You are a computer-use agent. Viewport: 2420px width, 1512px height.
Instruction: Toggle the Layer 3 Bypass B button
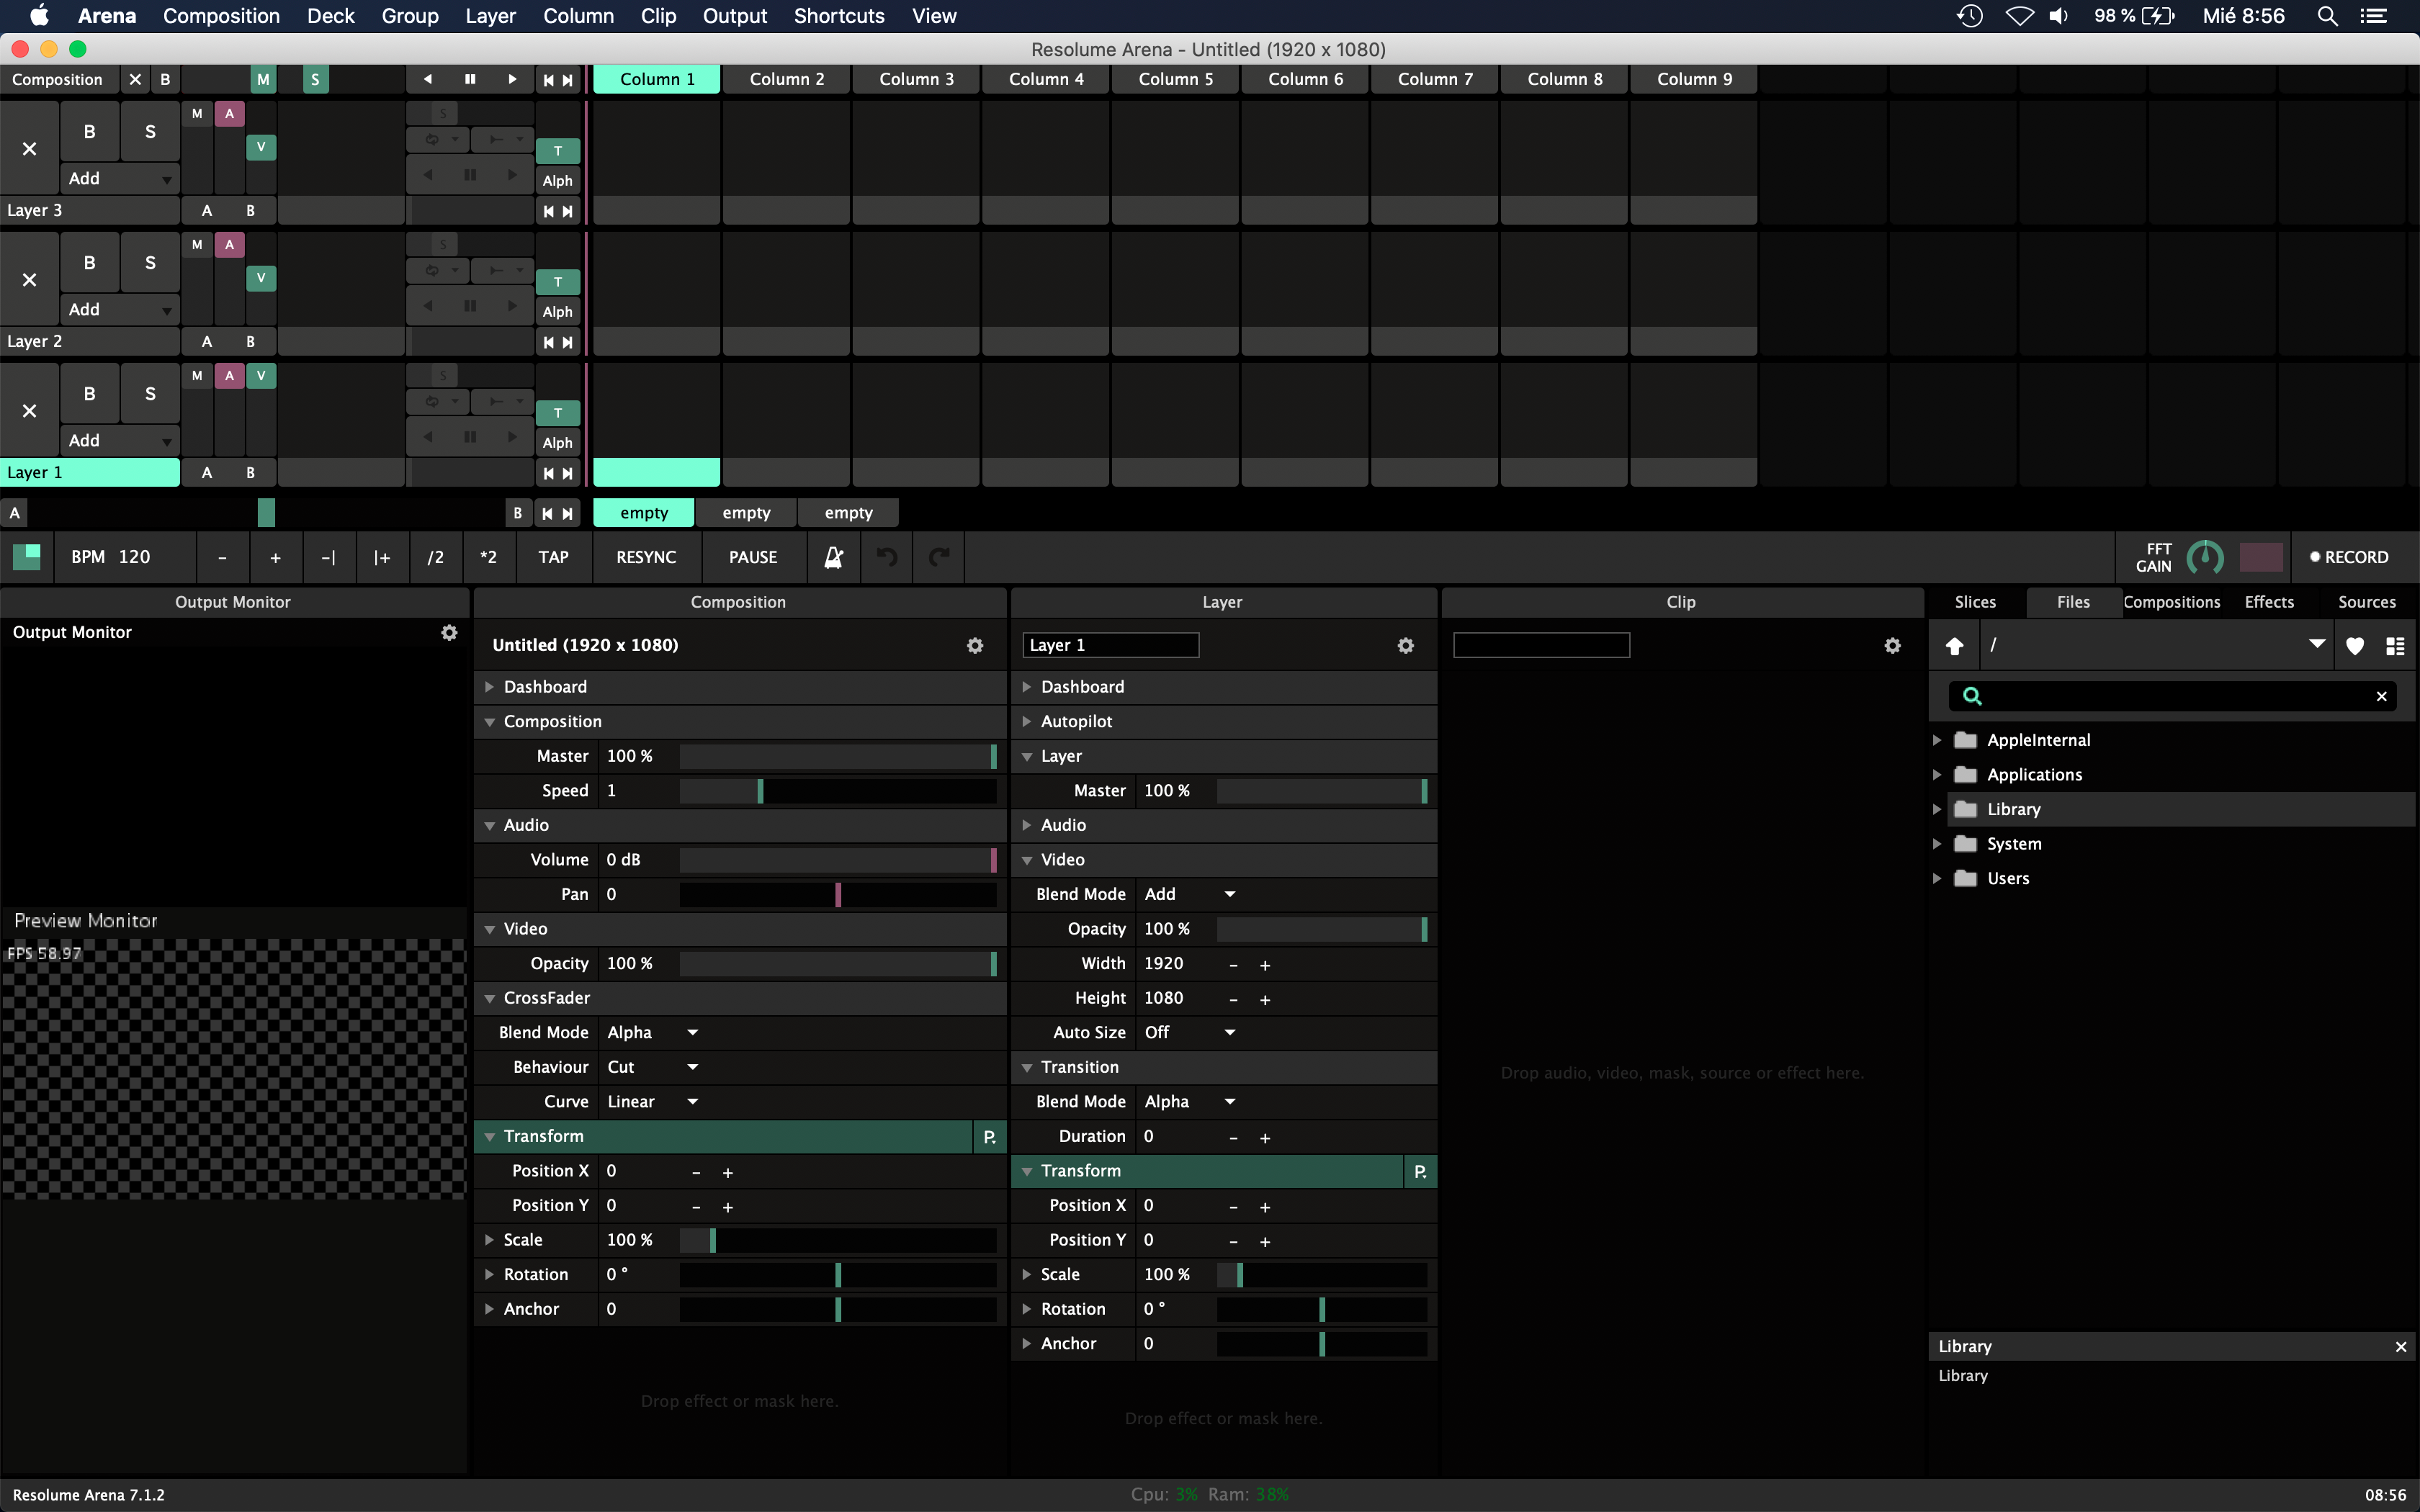[89, 131]
